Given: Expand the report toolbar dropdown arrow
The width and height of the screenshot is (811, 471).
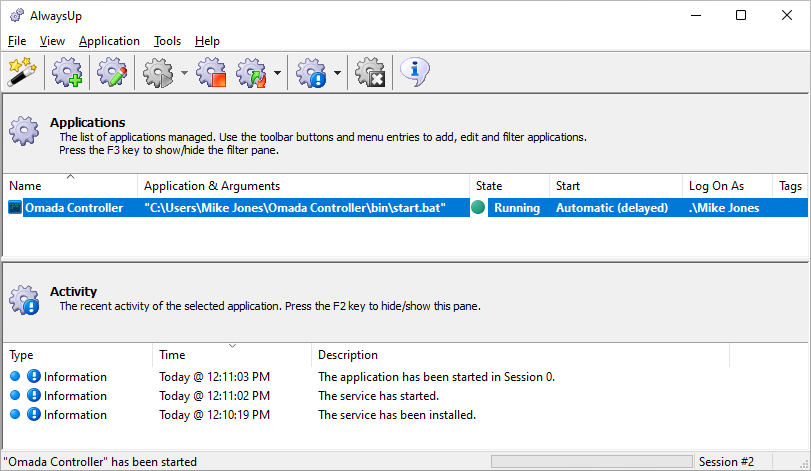Looking at the screenshot, I should click(x=337, y=73).
